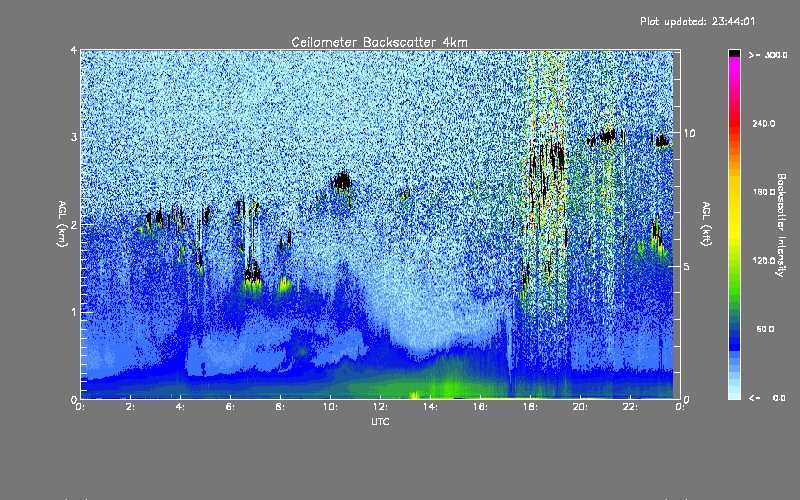Click the '60.0' colorbar value
This screenshot has height=500, width=800.
765,329
